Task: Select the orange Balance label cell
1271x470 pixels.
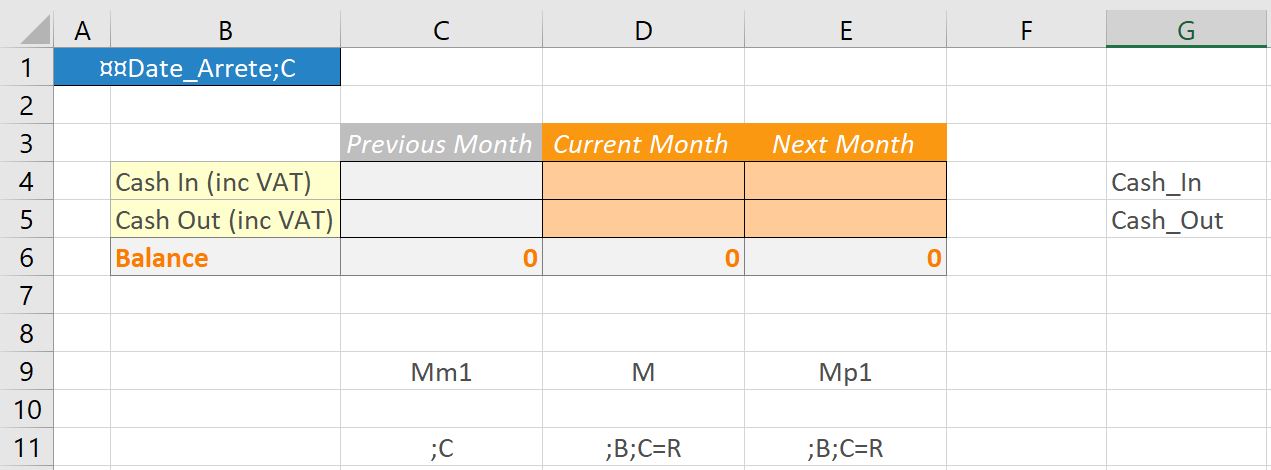Action: click(226, 257)
